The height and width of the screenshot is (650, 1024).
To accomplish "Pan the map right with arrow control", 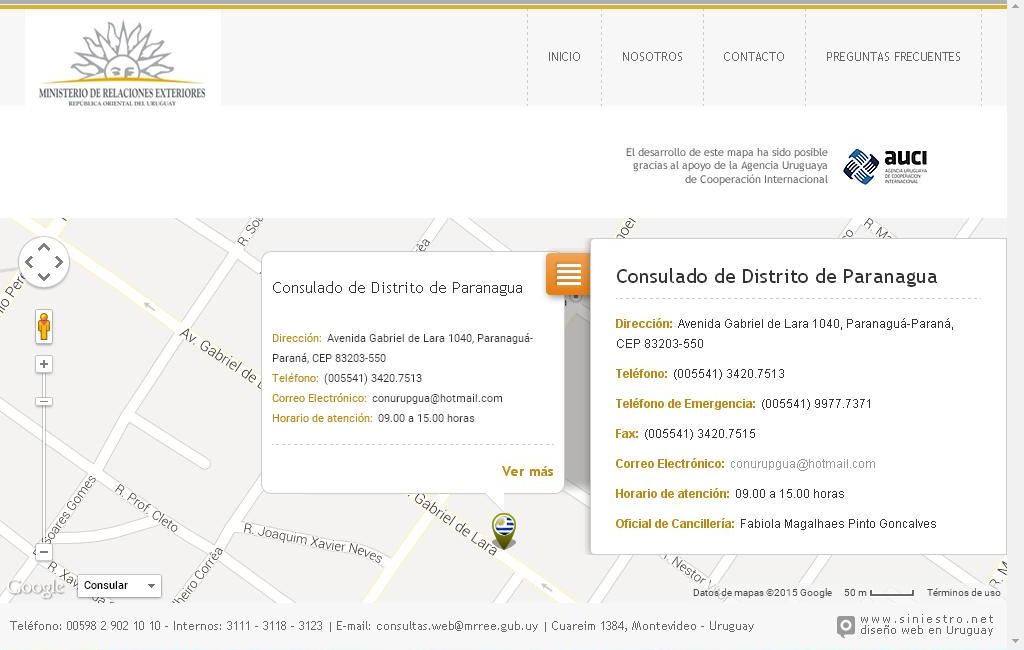I will [59, 263].
